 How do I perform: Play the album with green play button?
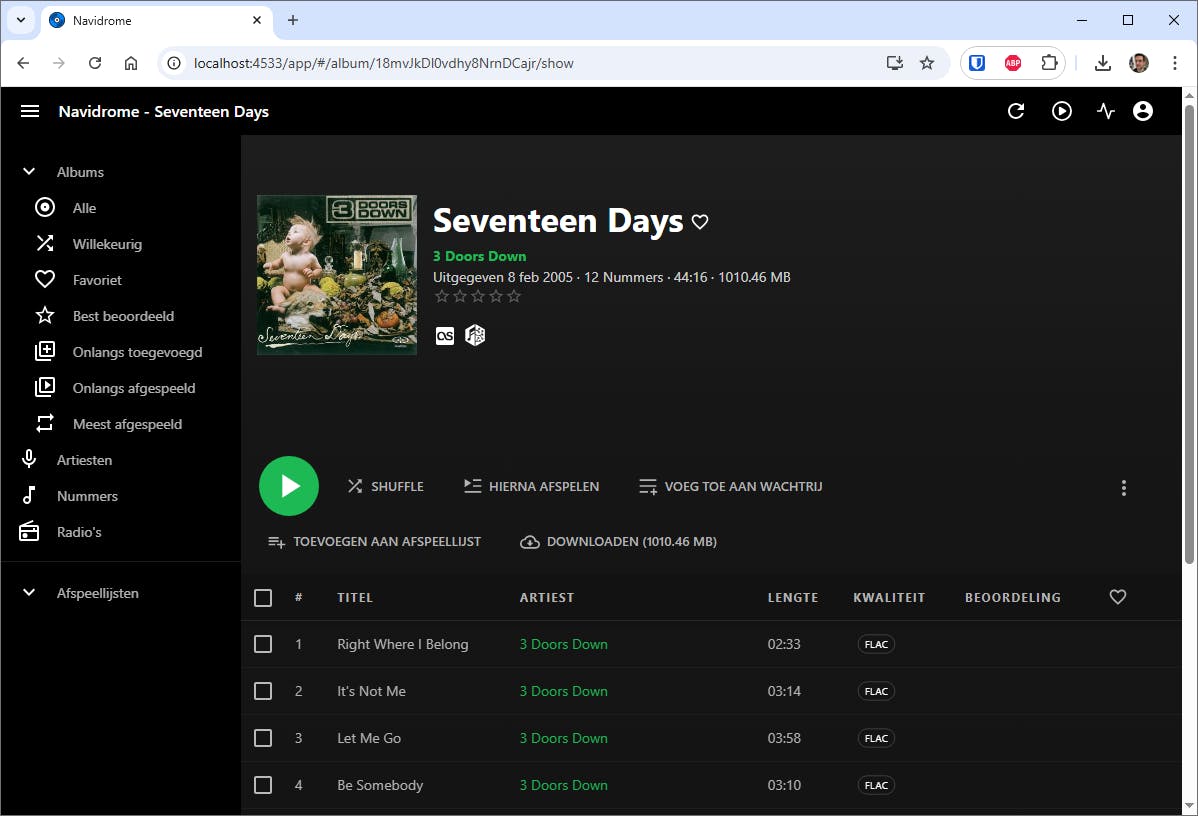coord(289,486)
